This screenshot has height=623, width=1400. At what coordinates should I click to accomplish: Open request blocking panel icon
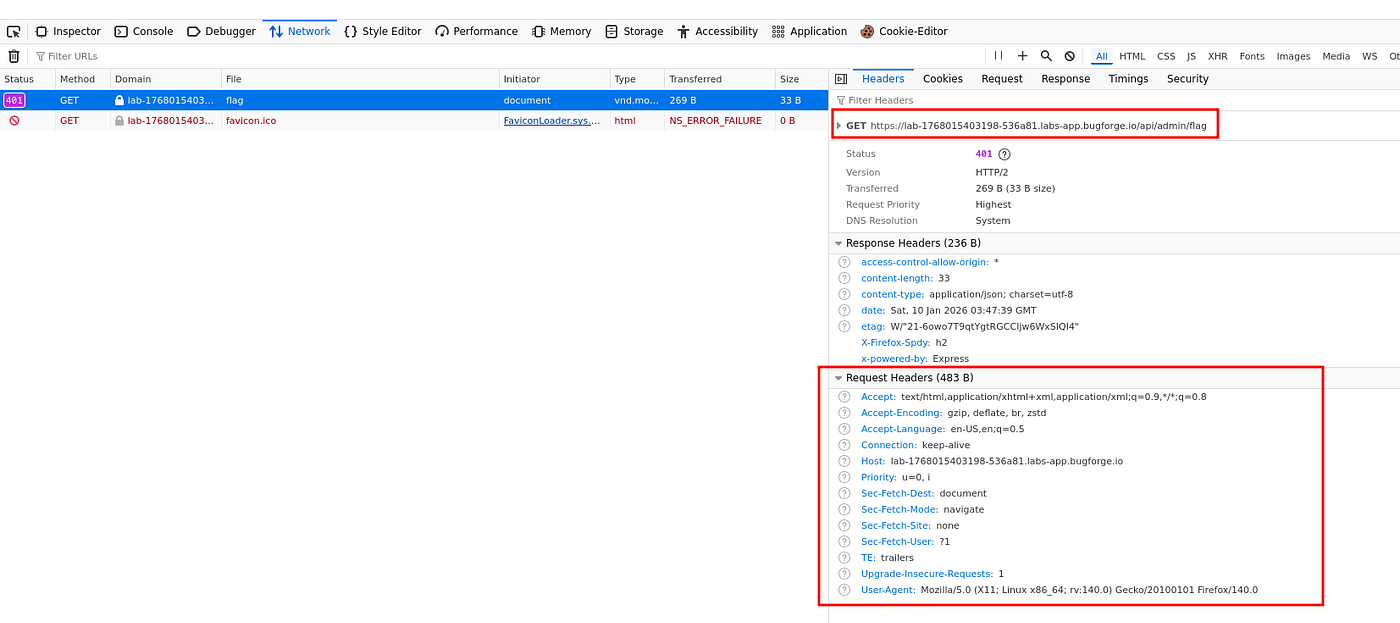pos(1070,56)
